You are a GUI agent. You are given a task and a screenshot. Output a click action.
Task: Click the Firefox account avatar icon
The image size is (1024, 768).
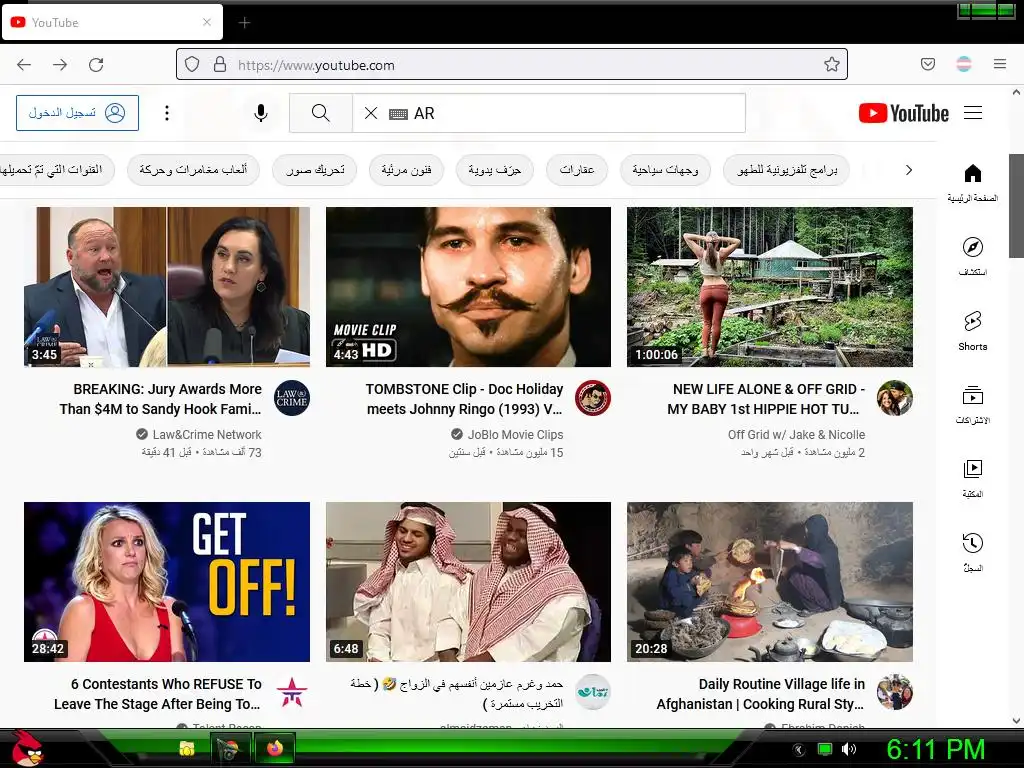(x=964, y=64)
